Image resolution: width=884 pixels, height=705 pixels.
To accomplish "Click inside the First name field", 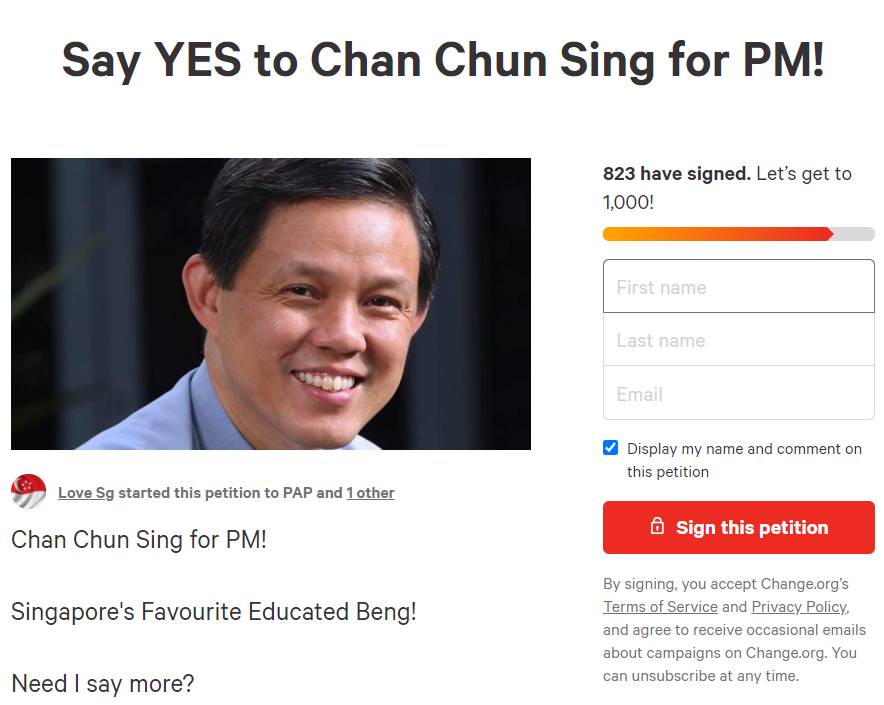I will tap(738, 286).
